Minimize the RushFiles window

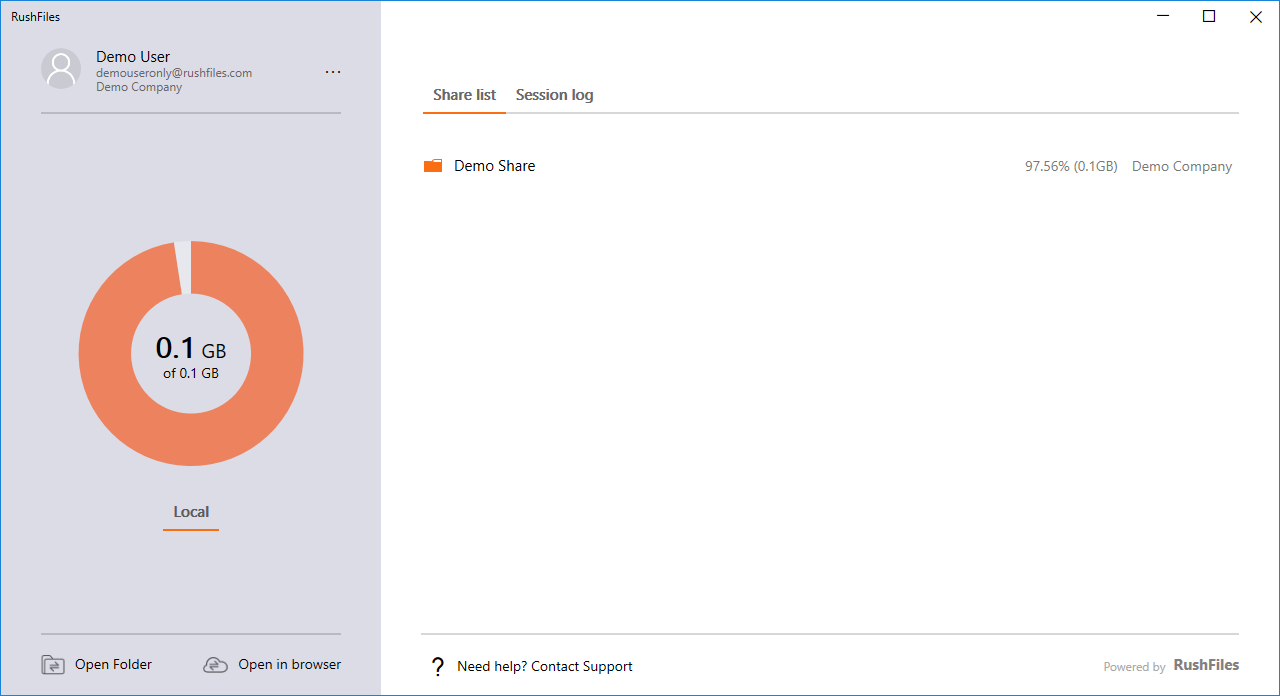pos(1163,16)
